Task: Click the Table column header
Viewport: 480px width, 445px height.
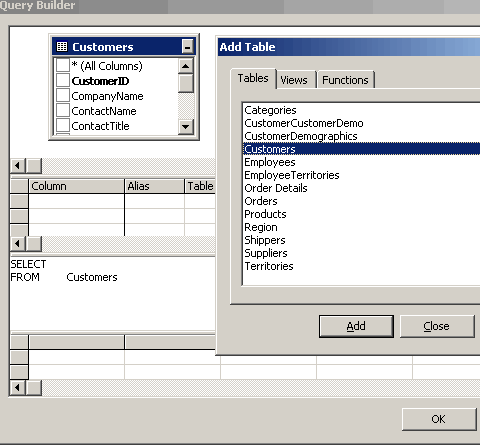Action: tap(200, 186)
